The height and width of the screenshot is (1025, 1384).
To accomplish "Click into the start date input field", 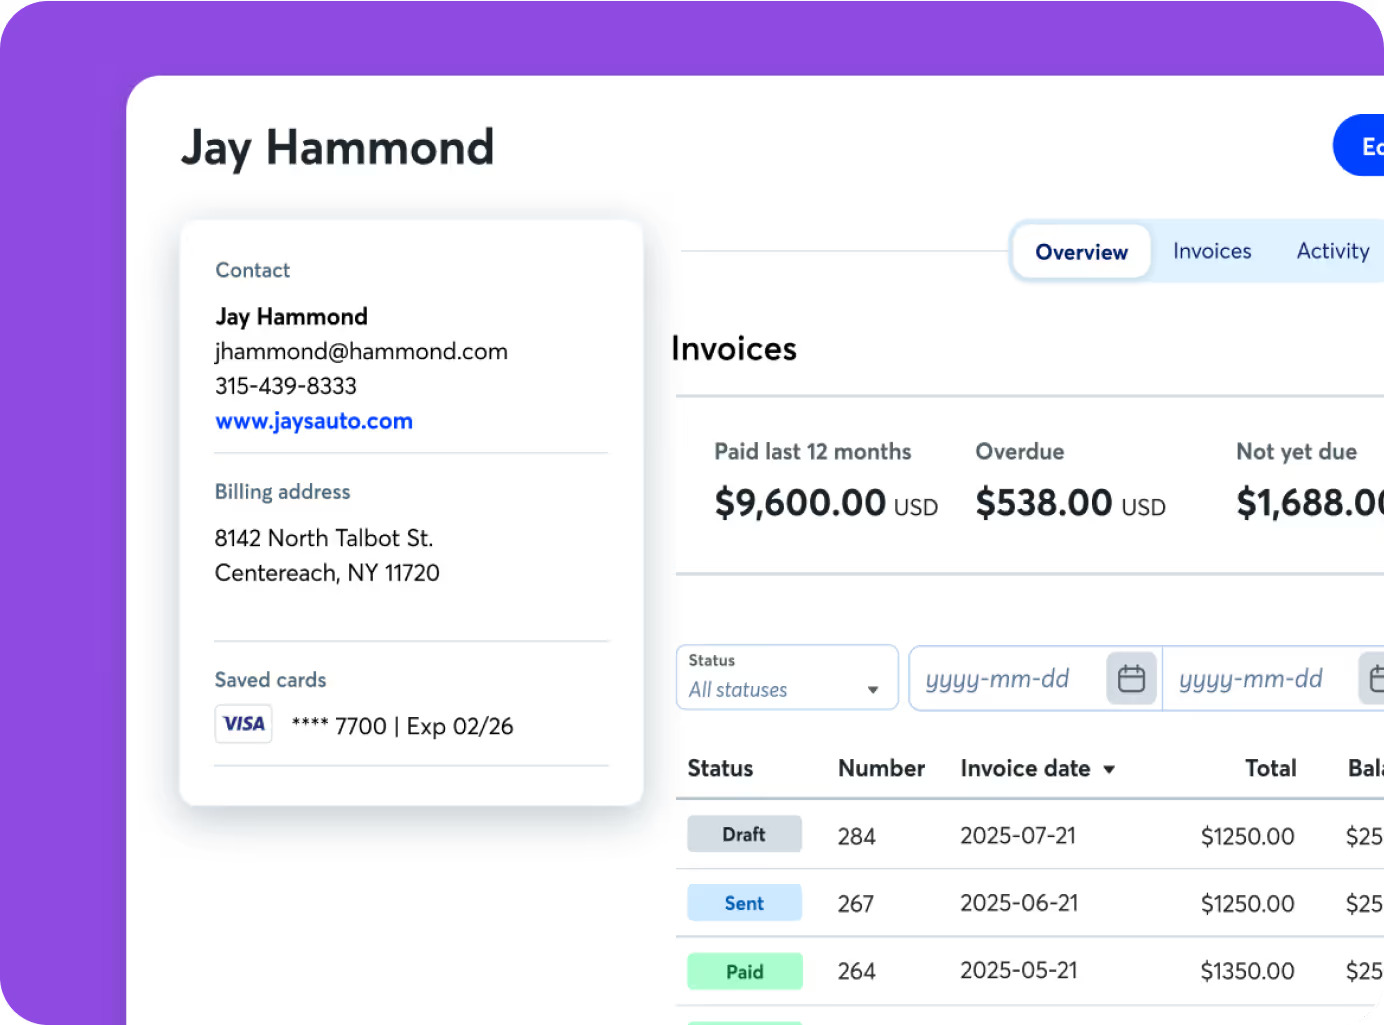I will click(1000, 678).
